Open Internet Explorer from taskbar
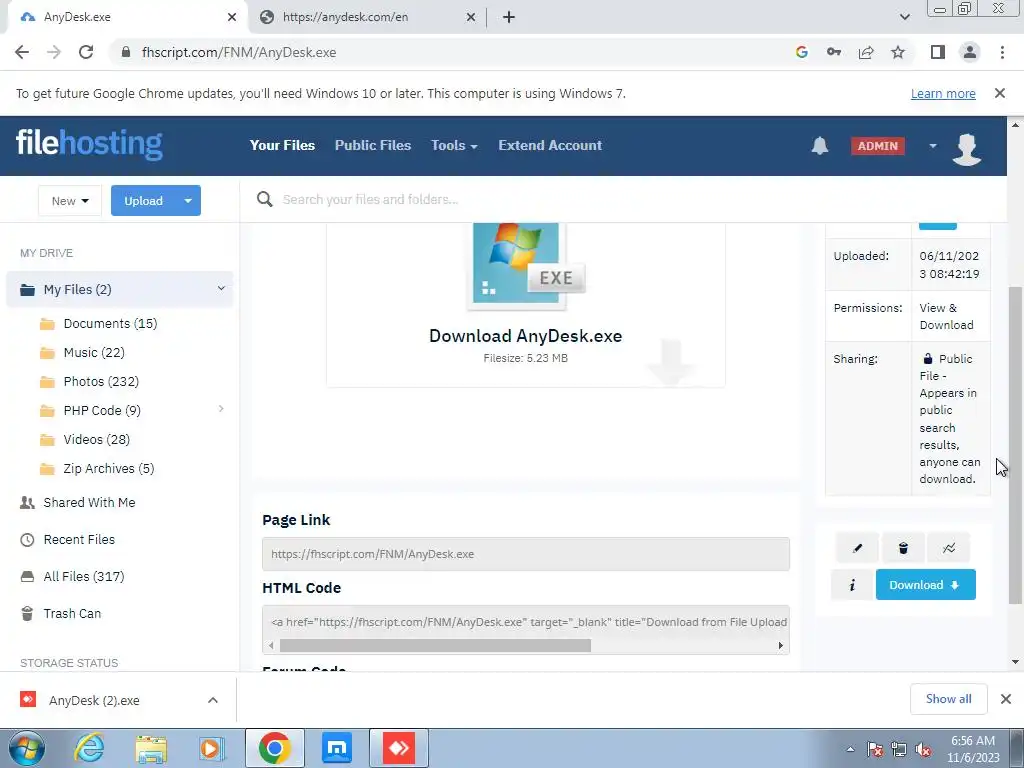The image size is (1024, 768). pyautogui.click(x=88, y=748)
